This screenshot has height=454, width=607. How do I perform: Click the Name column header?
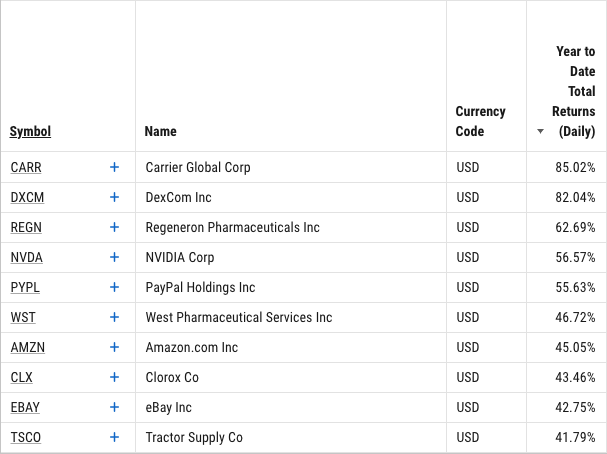[160, 132]
